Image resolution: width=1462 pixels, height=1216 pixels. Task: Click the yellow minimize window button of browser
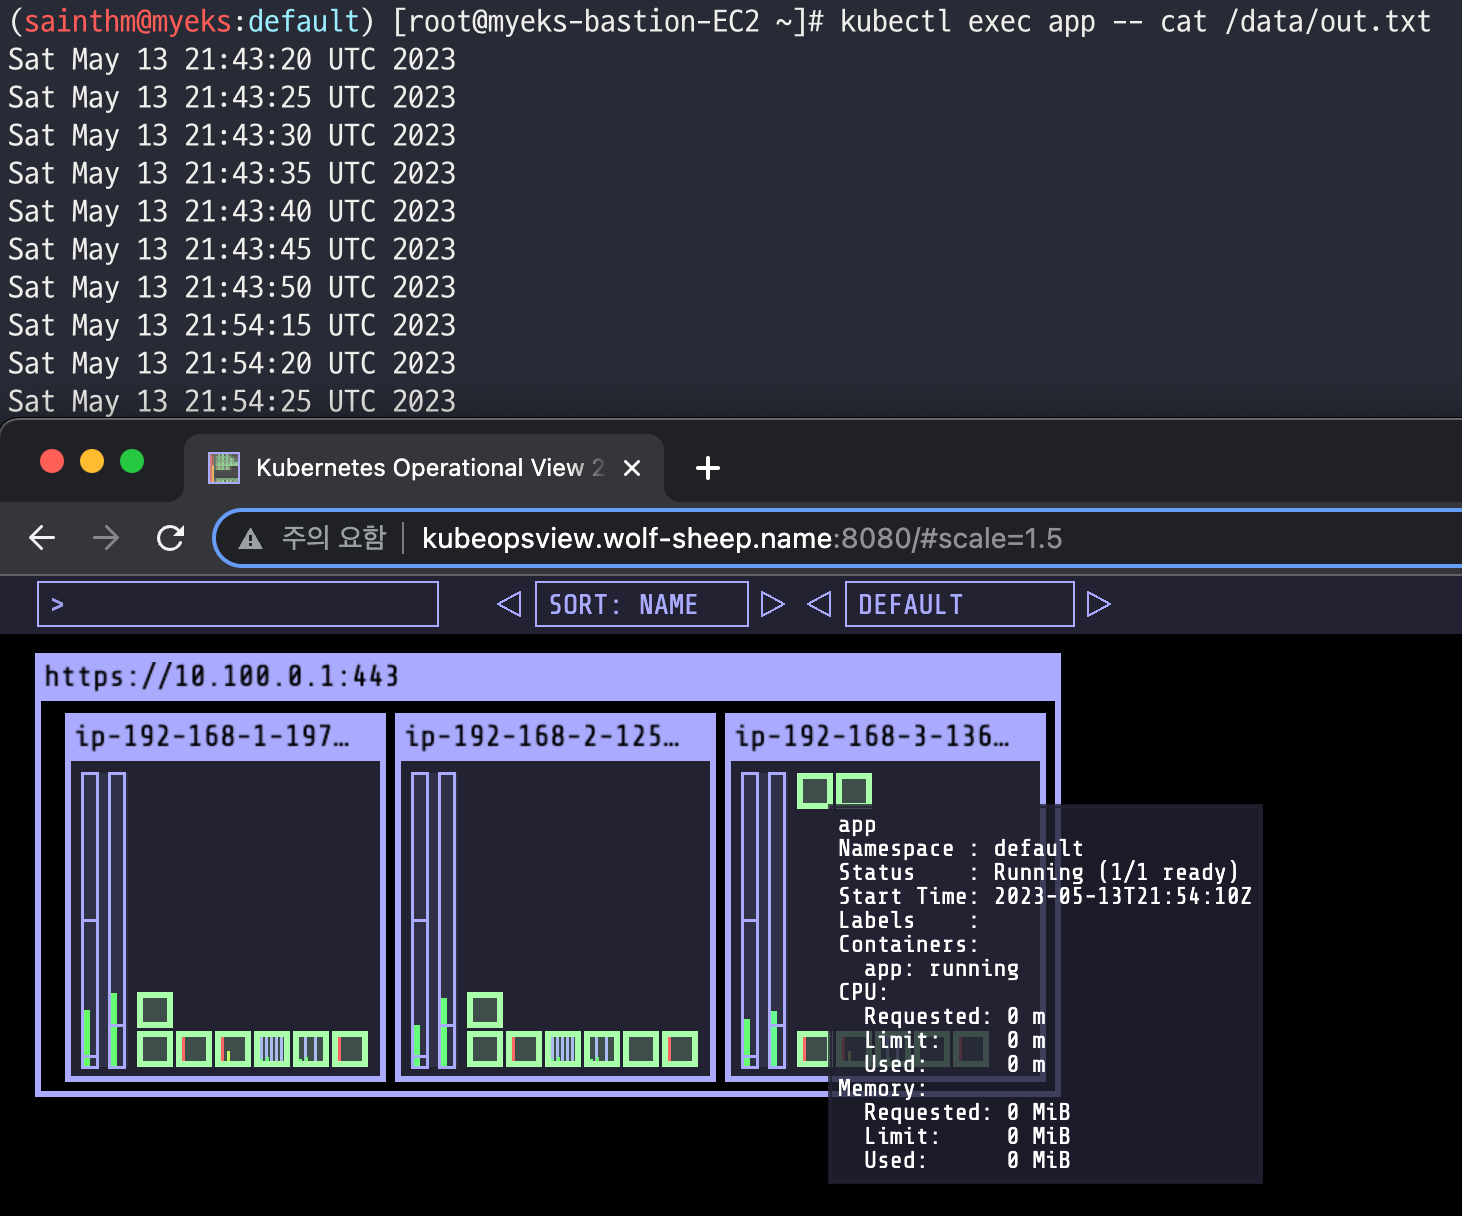(x=92, y=461)
